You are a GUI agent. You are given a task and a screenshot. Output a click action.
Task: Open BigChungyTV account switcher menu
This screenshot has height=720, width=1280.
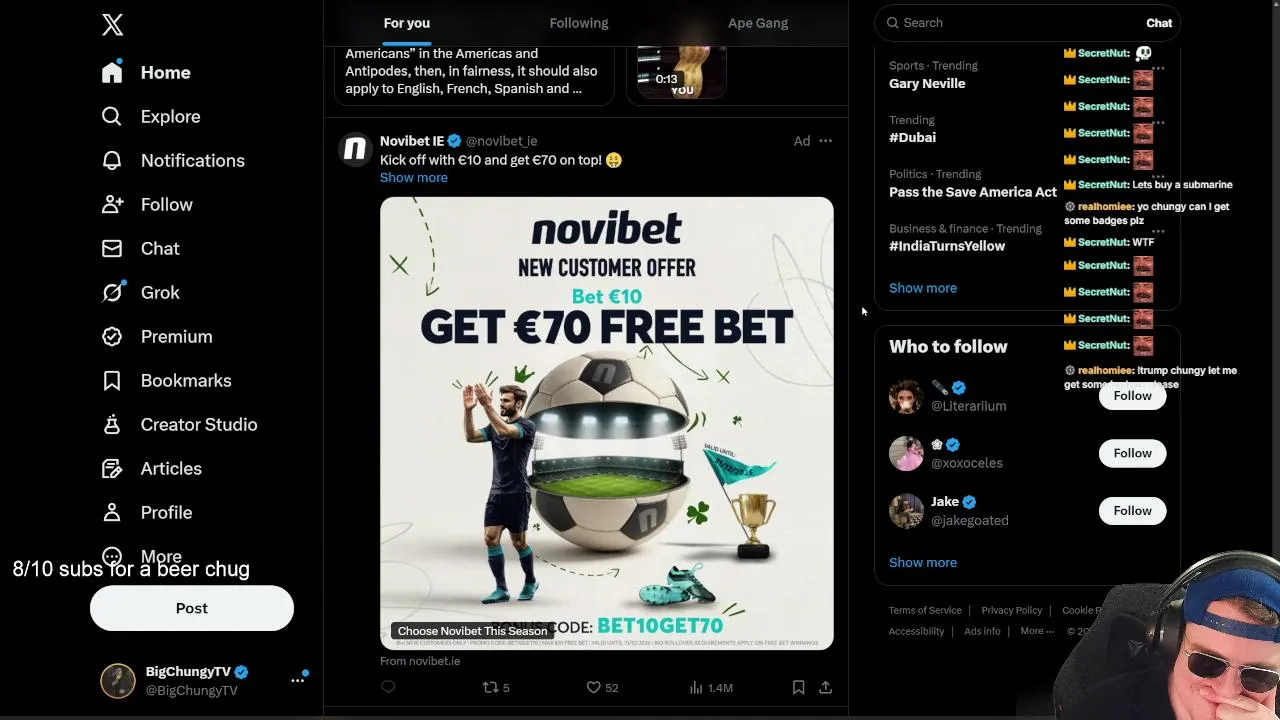[x=297, y=680]
